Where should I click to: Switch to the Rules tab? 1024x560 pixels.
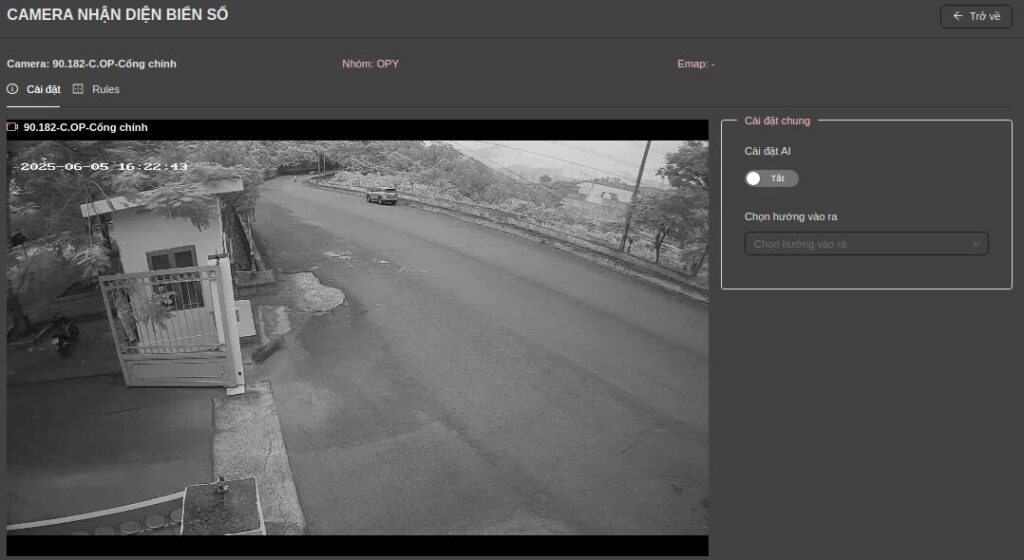[x=105, y=89]
